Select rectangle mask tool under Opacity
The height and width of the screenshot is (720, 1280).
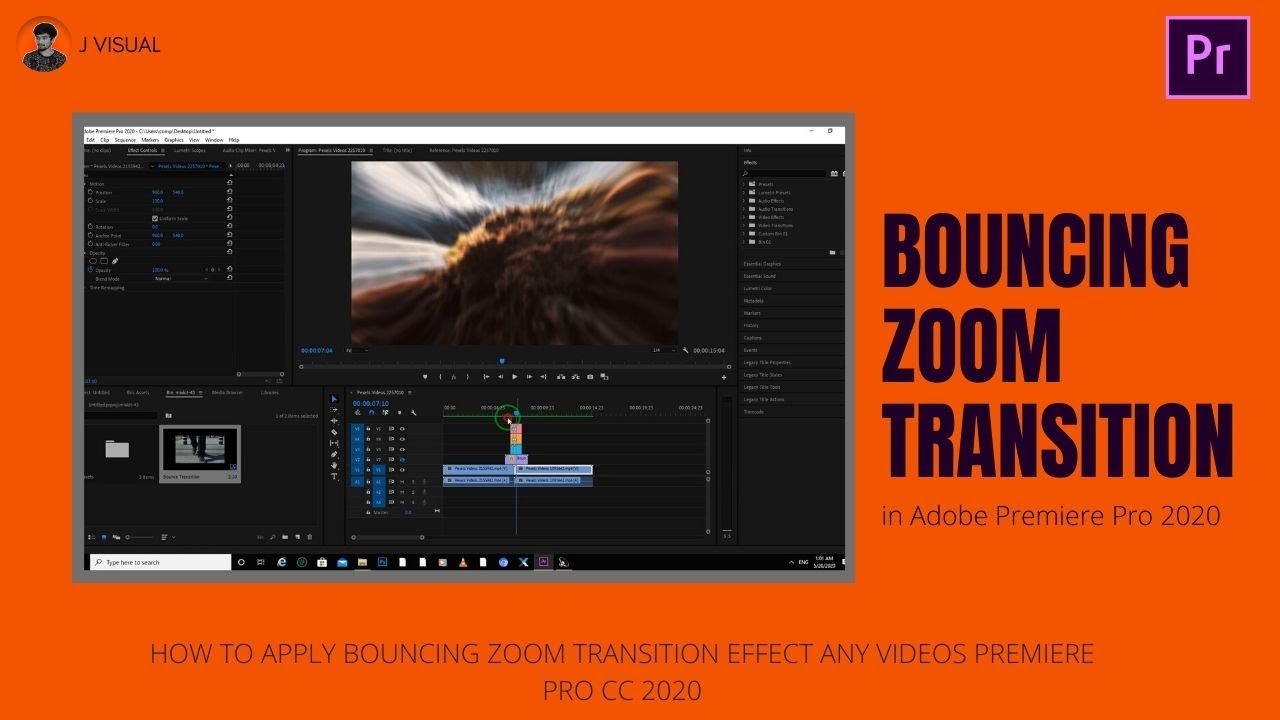click(104, 261)
